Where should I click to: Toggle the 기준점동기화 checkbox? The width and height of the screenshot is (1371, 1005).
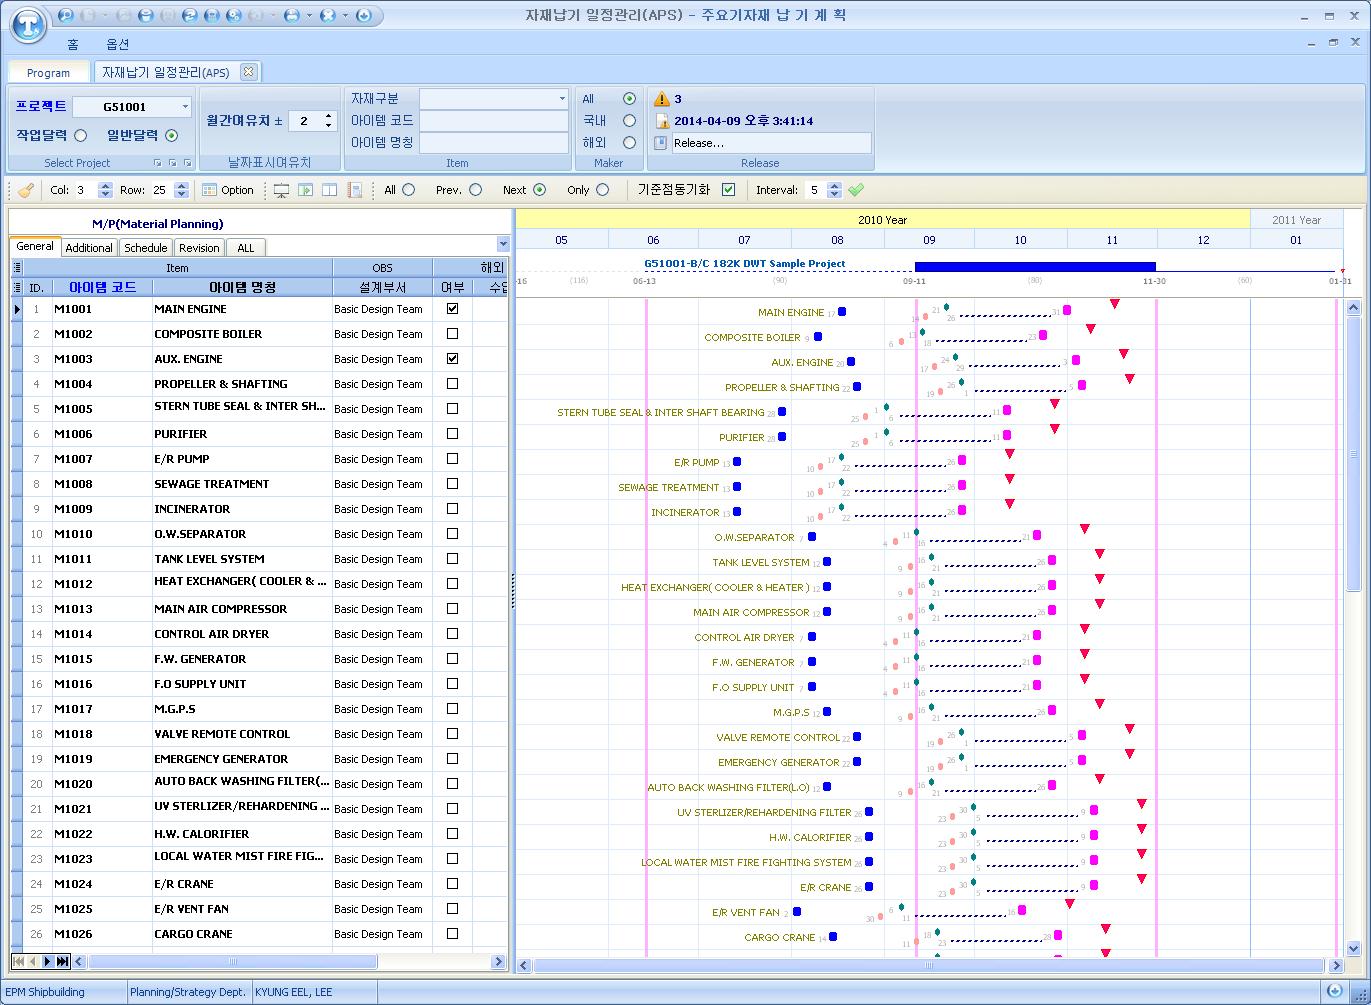pos(728,189)
